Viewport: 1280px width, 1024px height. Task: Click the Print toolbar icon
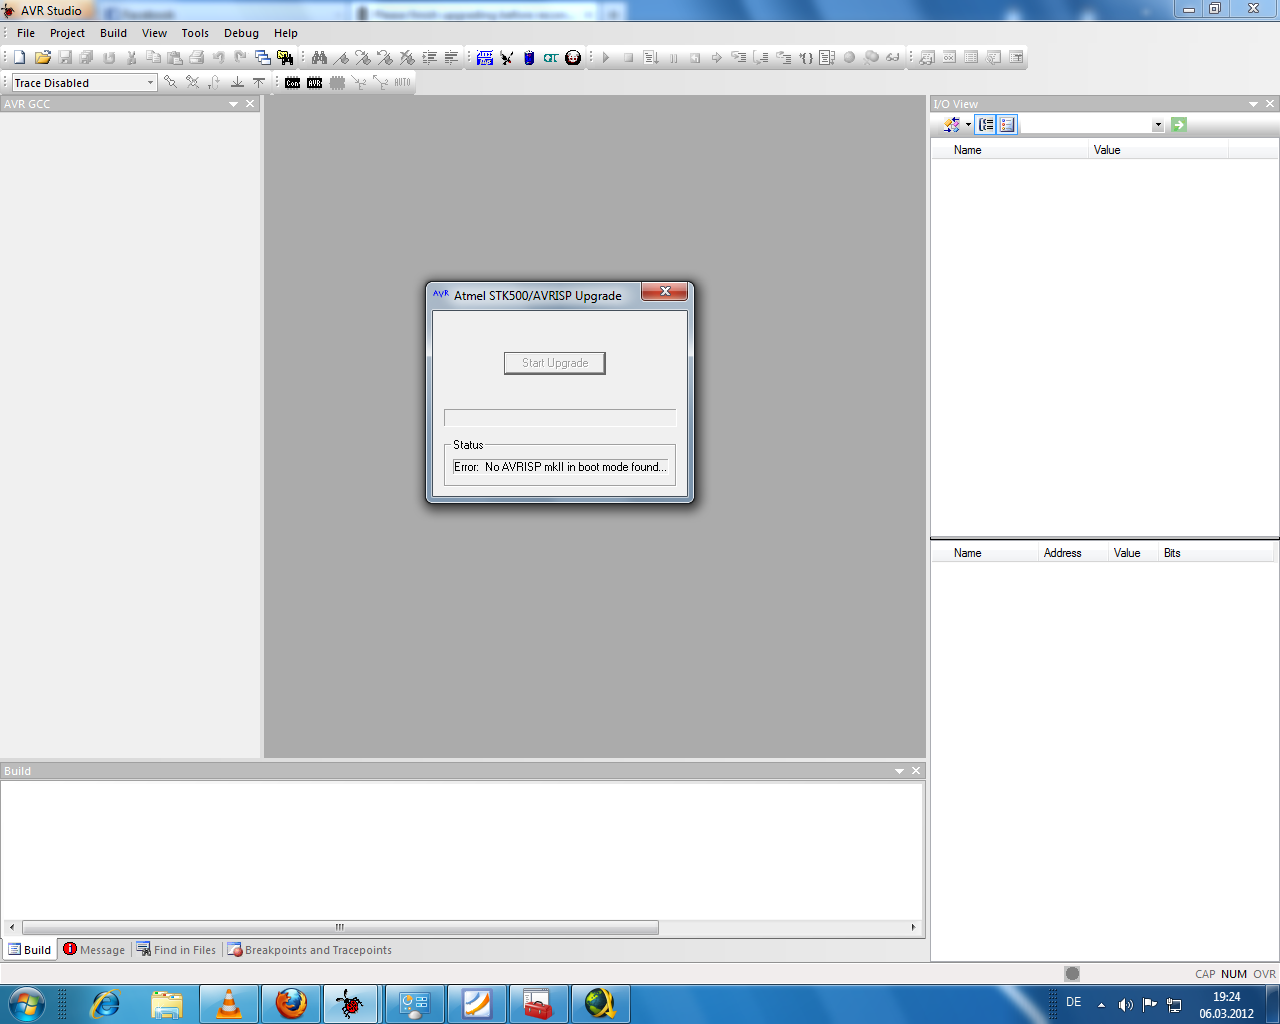pos(196,58)
